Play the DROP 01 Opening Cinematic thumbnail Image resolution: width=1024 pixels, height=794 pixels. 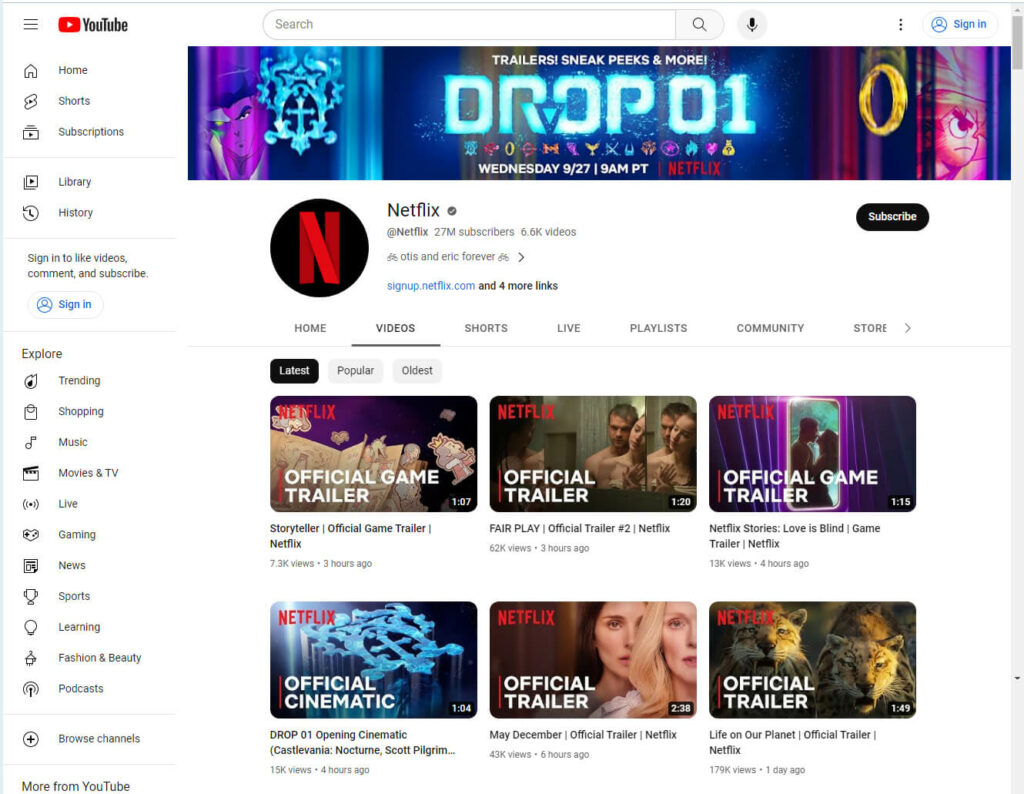click(x=374, y=659)
